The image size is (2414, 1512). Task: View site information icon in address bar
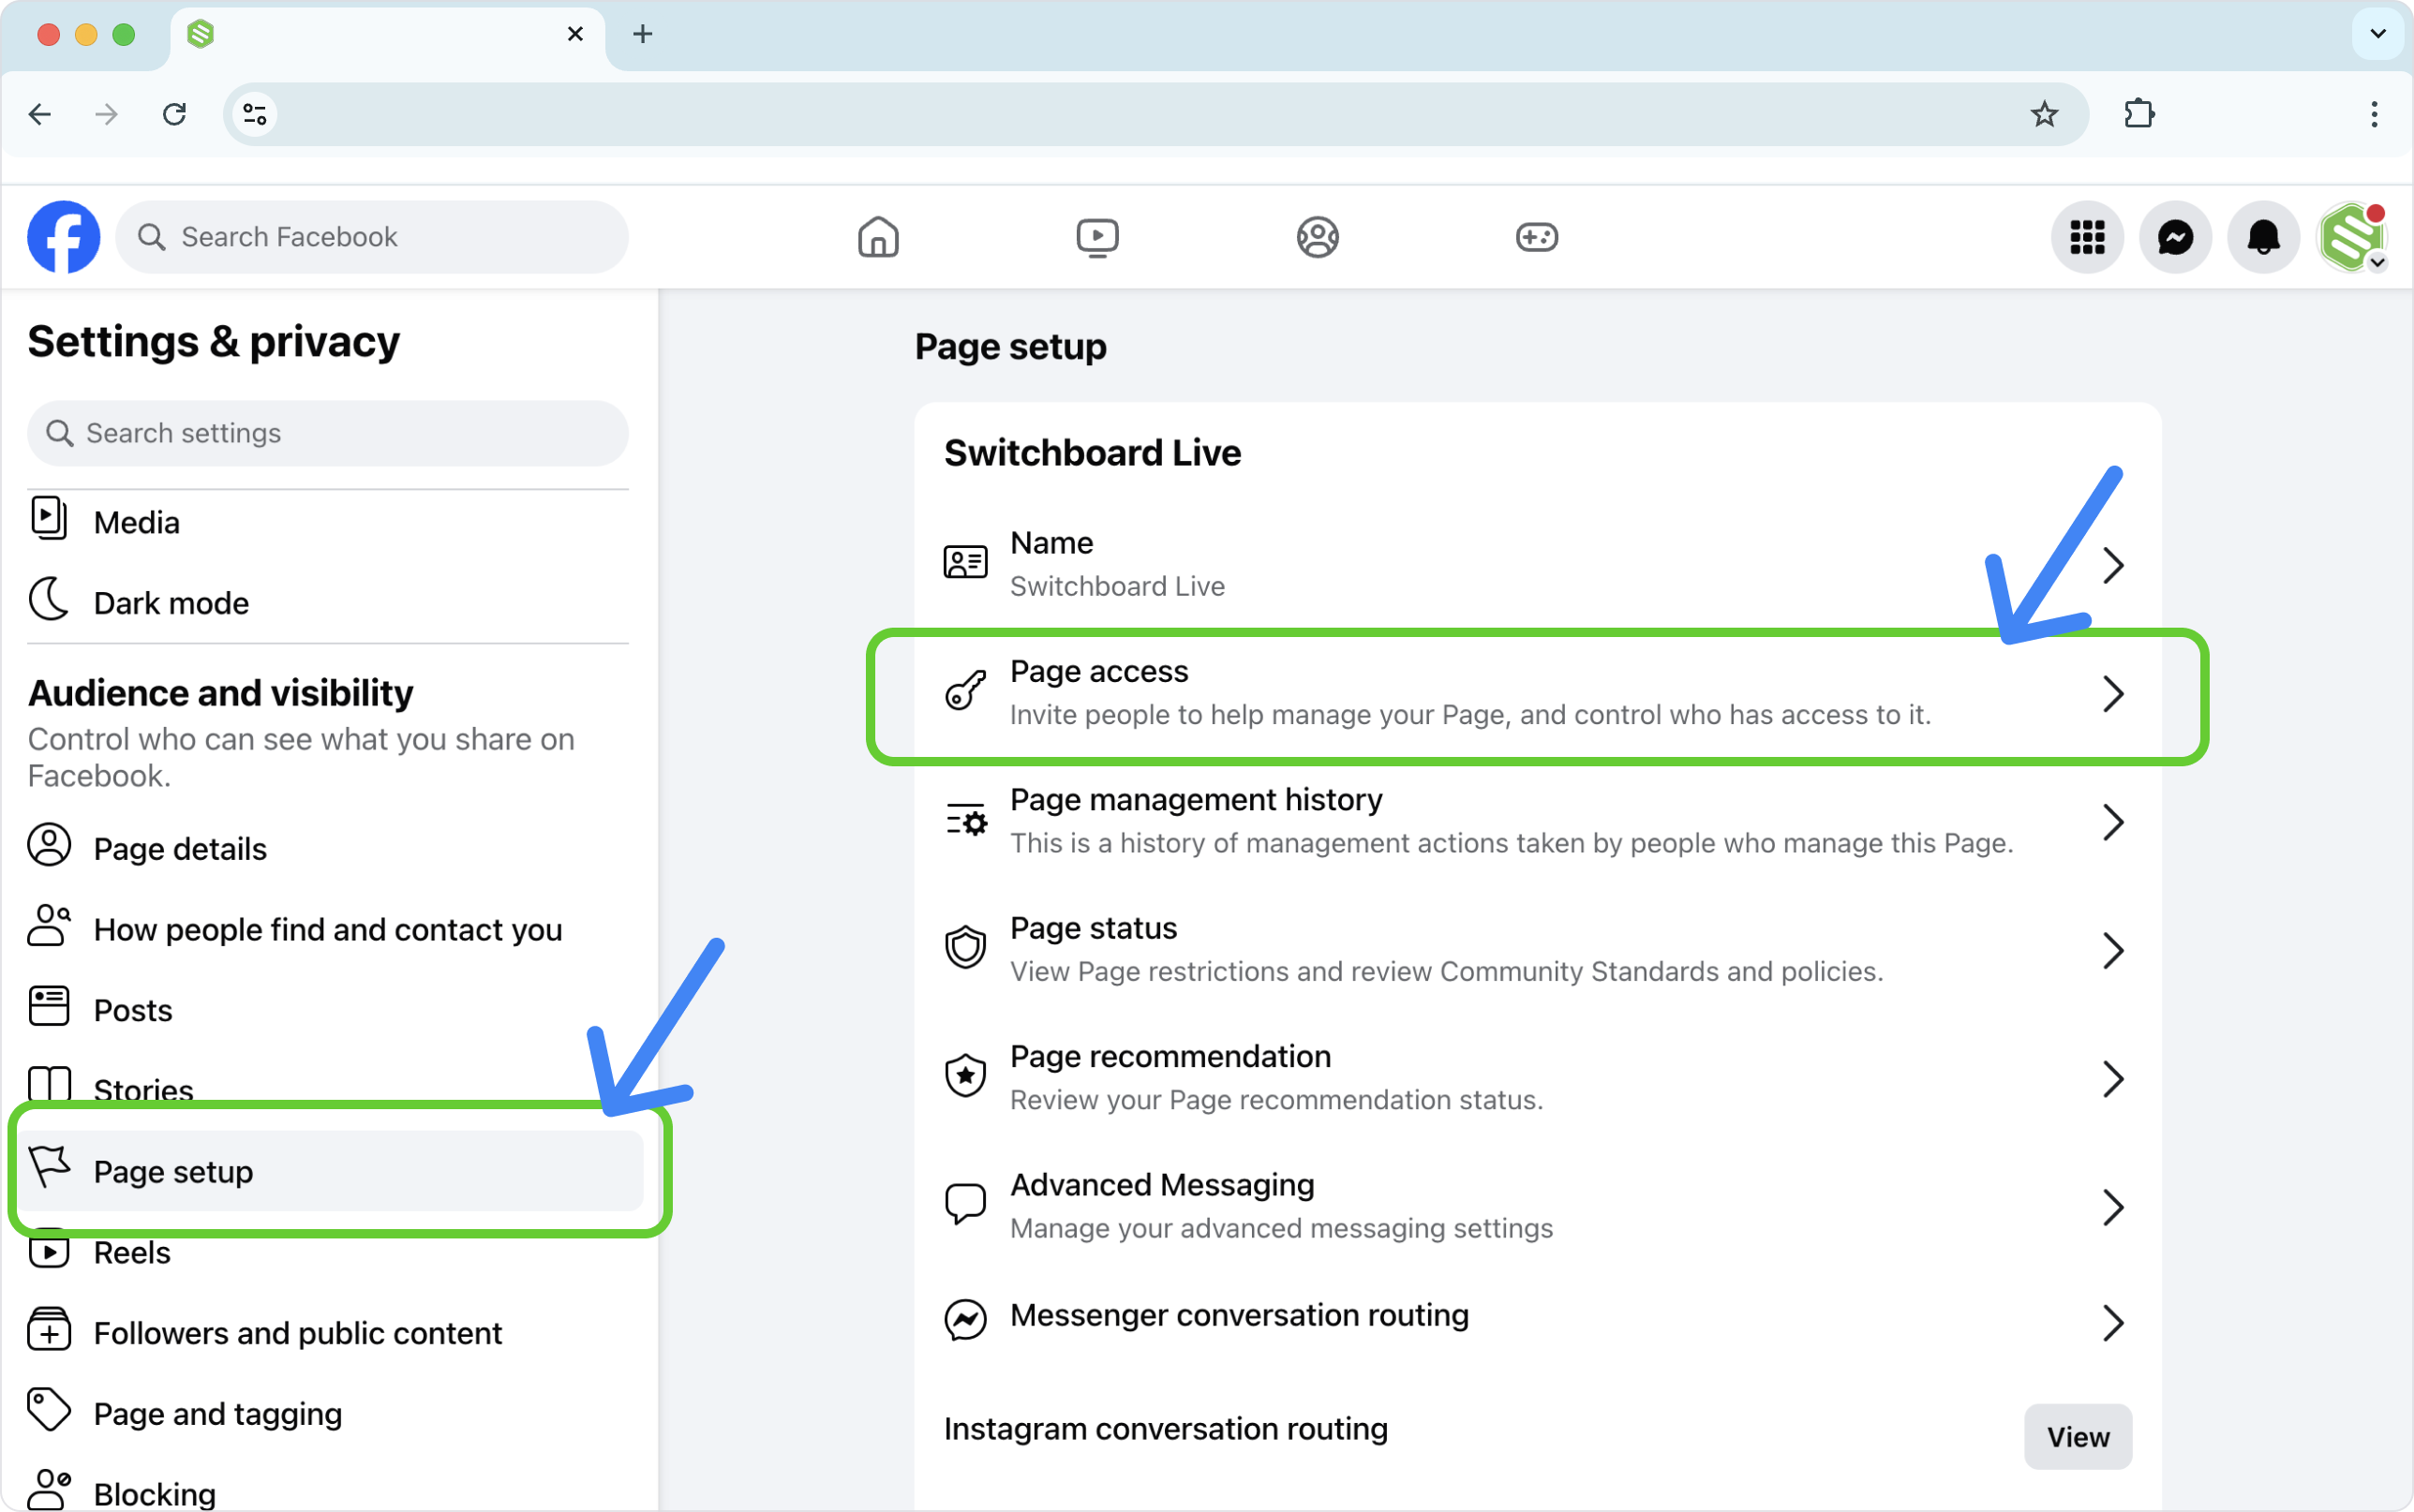click(255, 114)
